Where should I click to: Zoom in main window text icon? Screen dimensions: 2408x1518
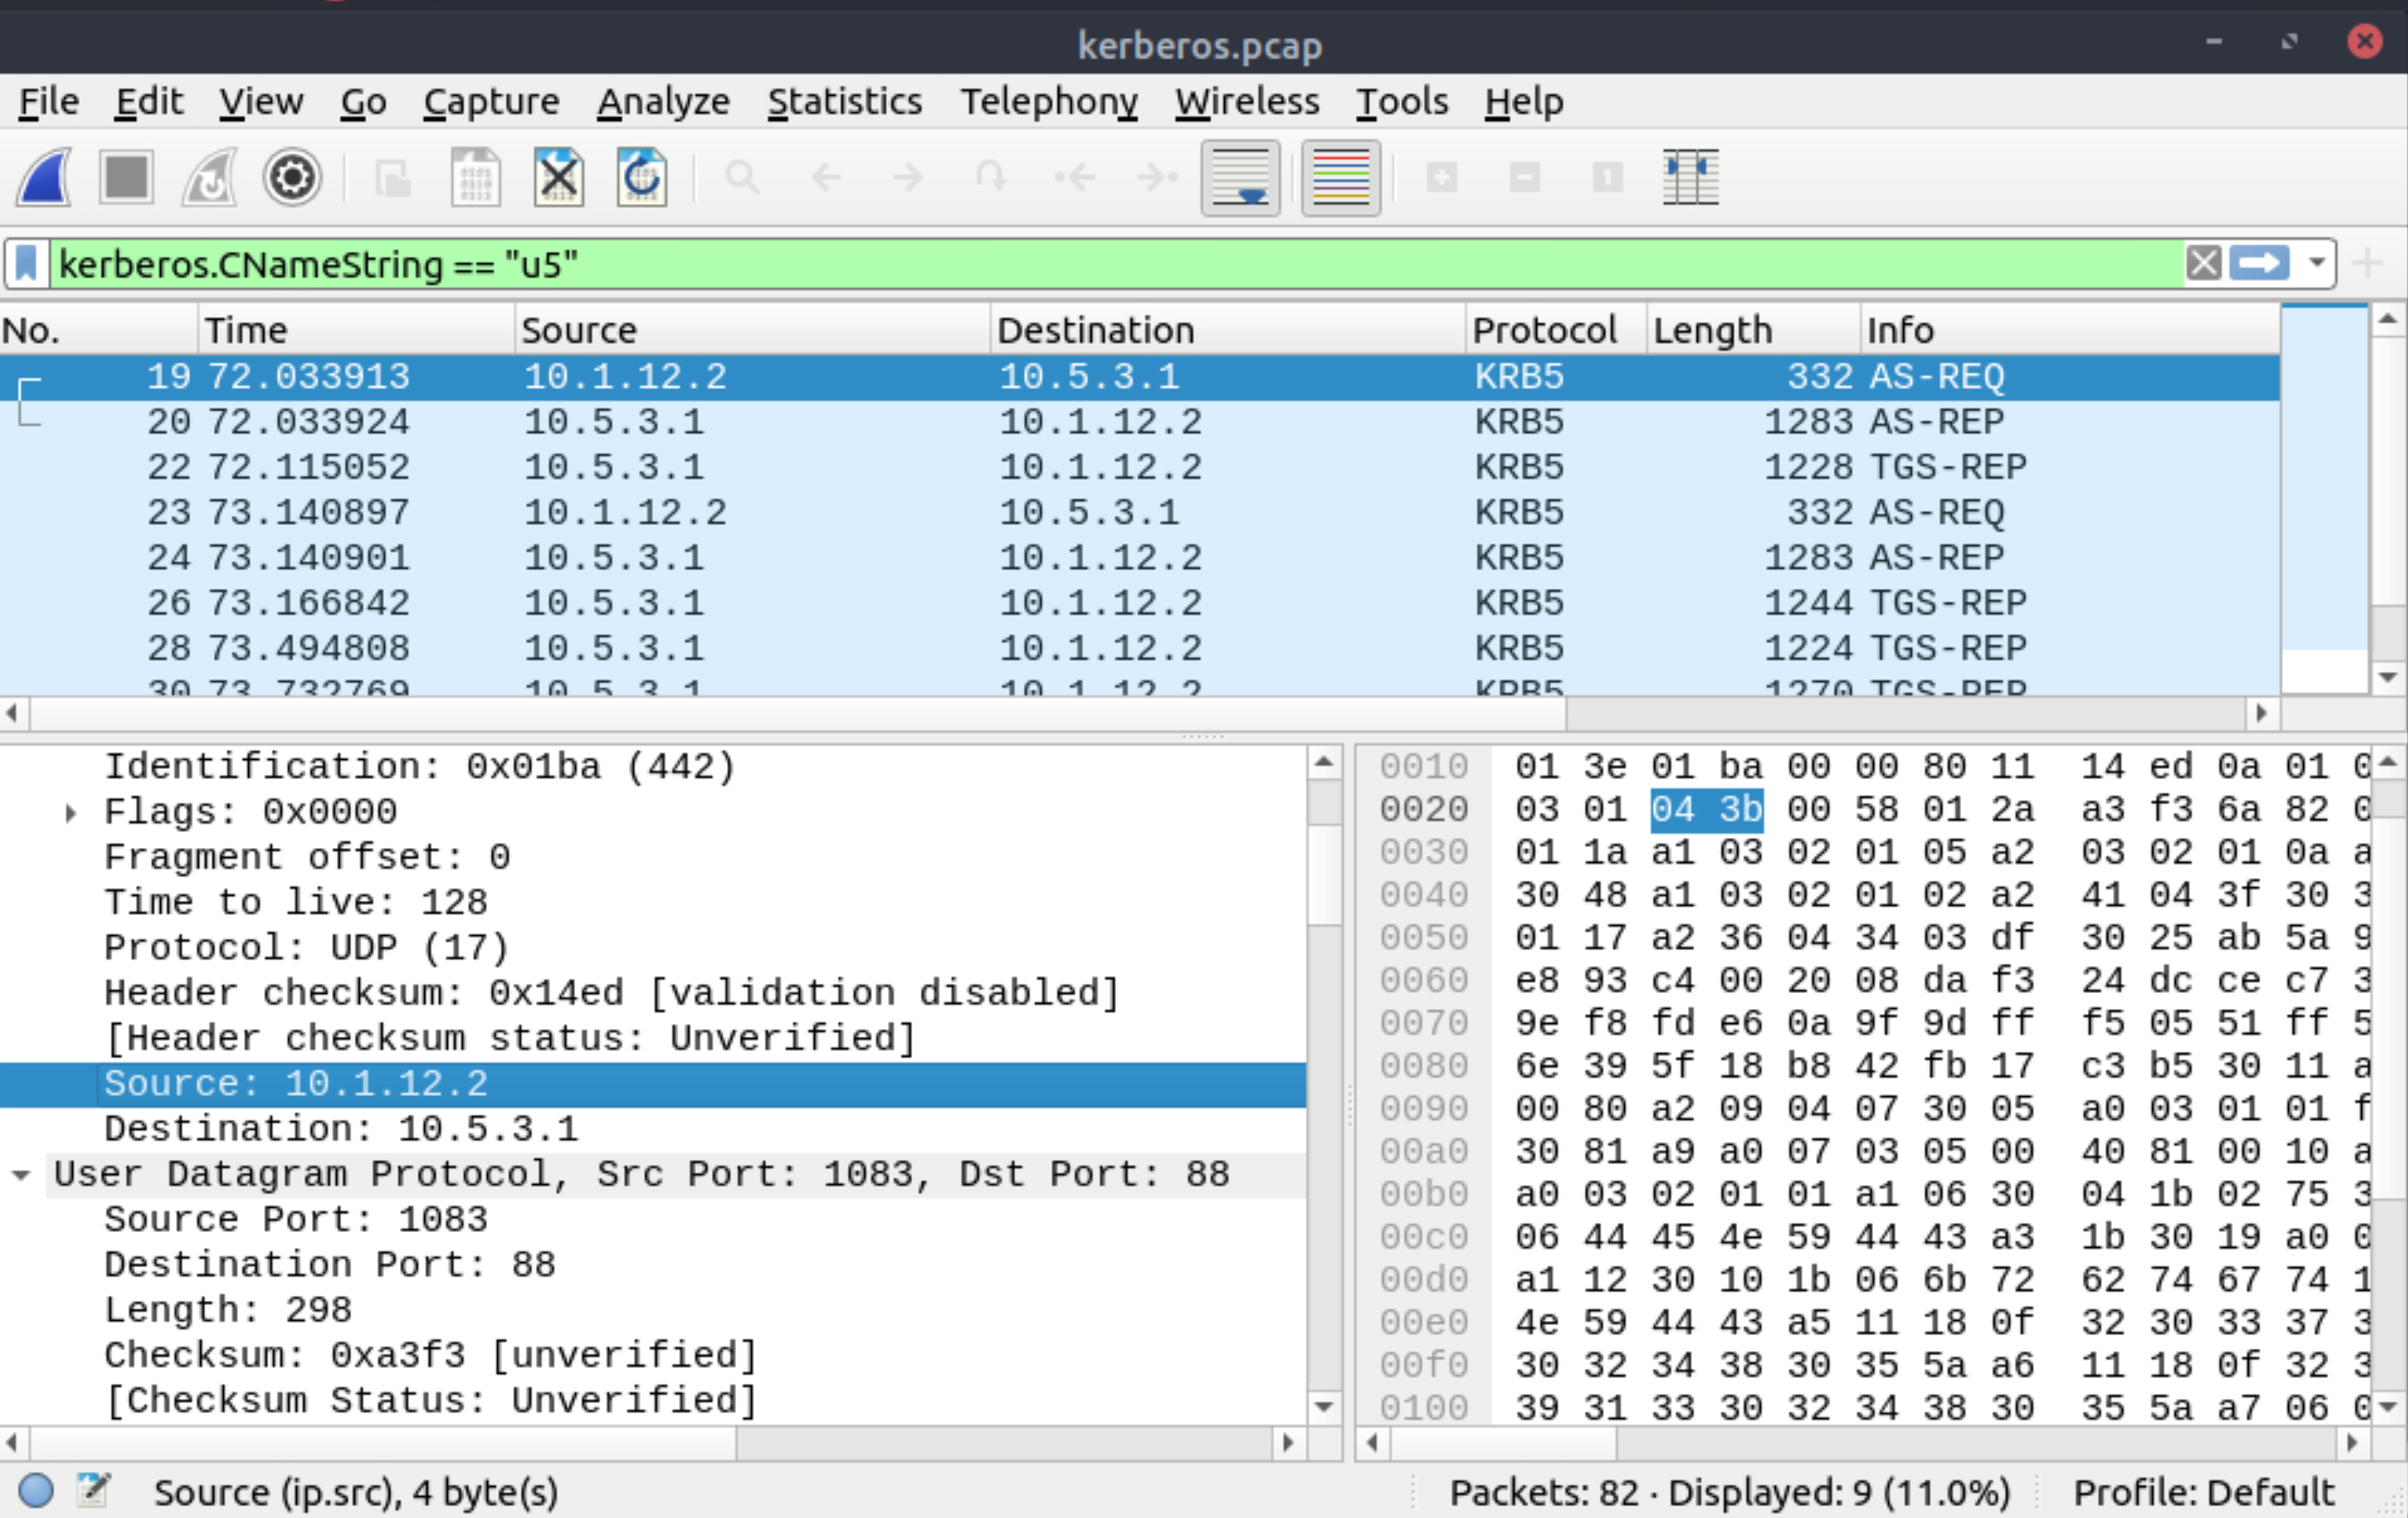(x=1442, y=177)
